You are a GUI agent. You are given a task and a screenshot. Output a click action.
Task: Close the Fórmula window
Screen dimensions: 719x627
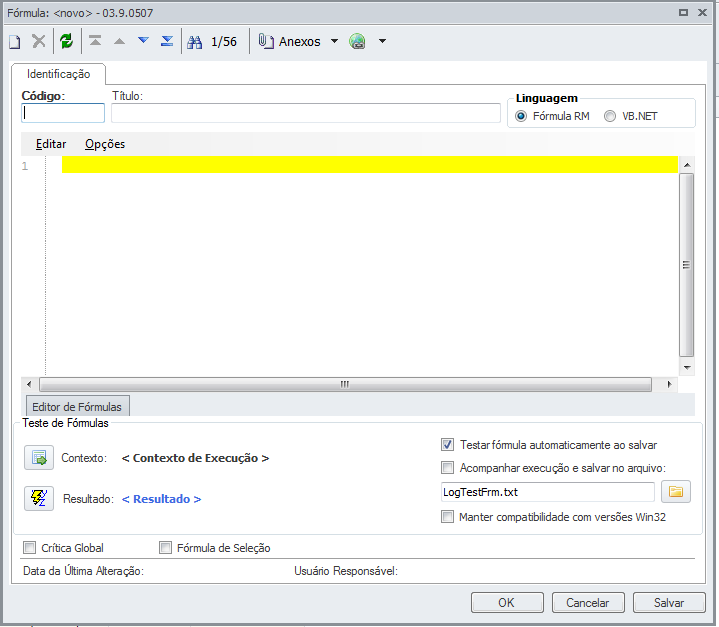tap(702, 13)
